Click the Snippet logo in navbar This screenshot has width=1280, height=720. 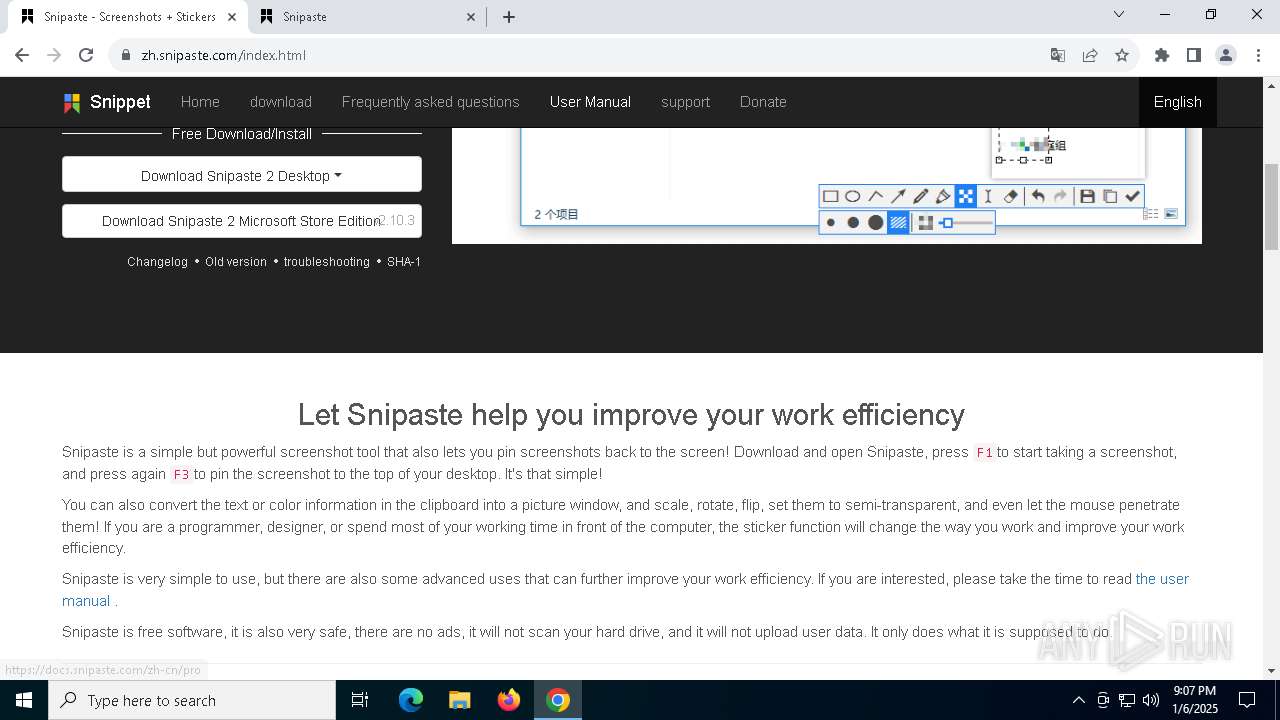[106, 102]
